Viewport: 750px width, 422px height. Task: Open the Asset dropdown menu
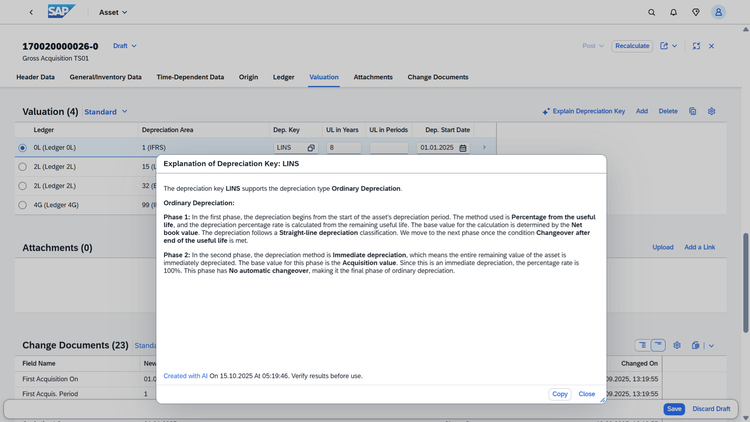point(113,12)
